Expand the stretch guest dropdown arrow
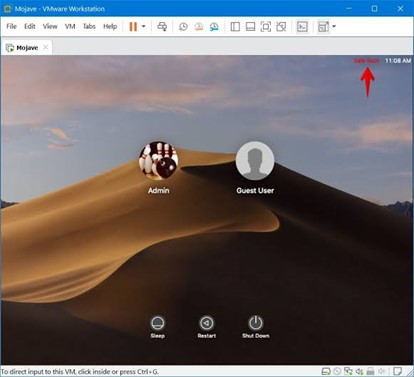Screen dimensions: 414x377 (334, 26)
